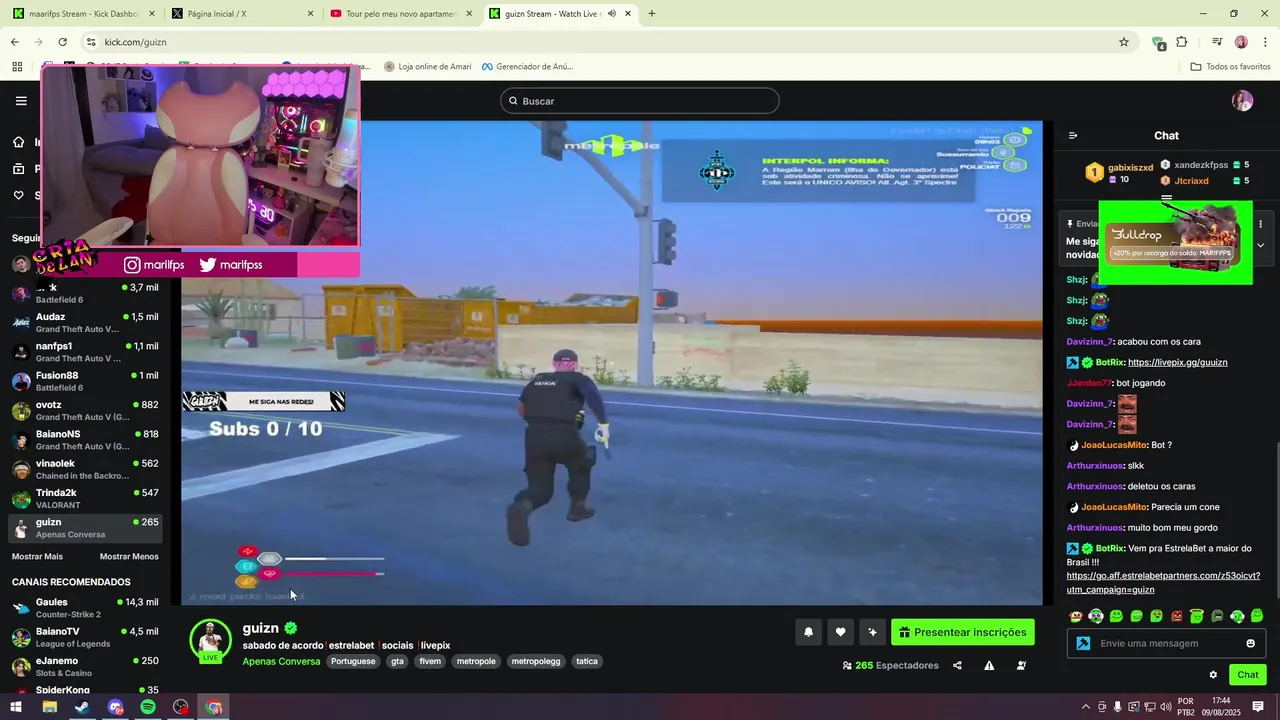Switch to maarifps Stream Kick Dashboard tab
This screenshot has width=1280, height=720.
tap(84, 14)
